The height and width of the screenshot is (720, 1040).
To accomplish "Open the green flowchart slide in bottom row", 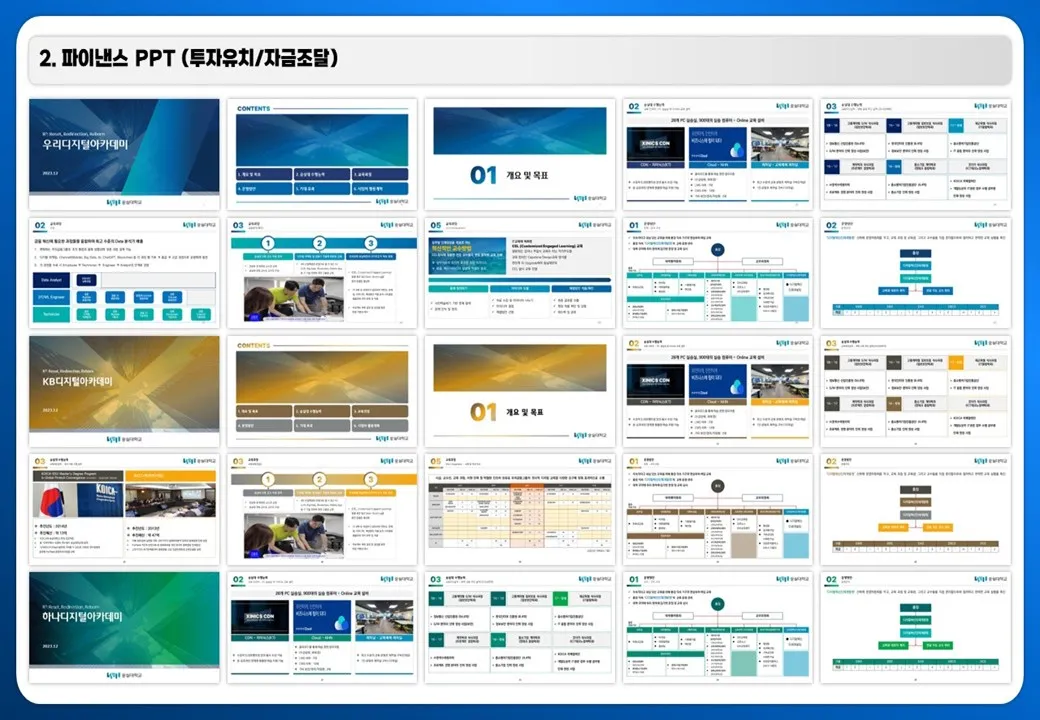I will click(916, 627).
